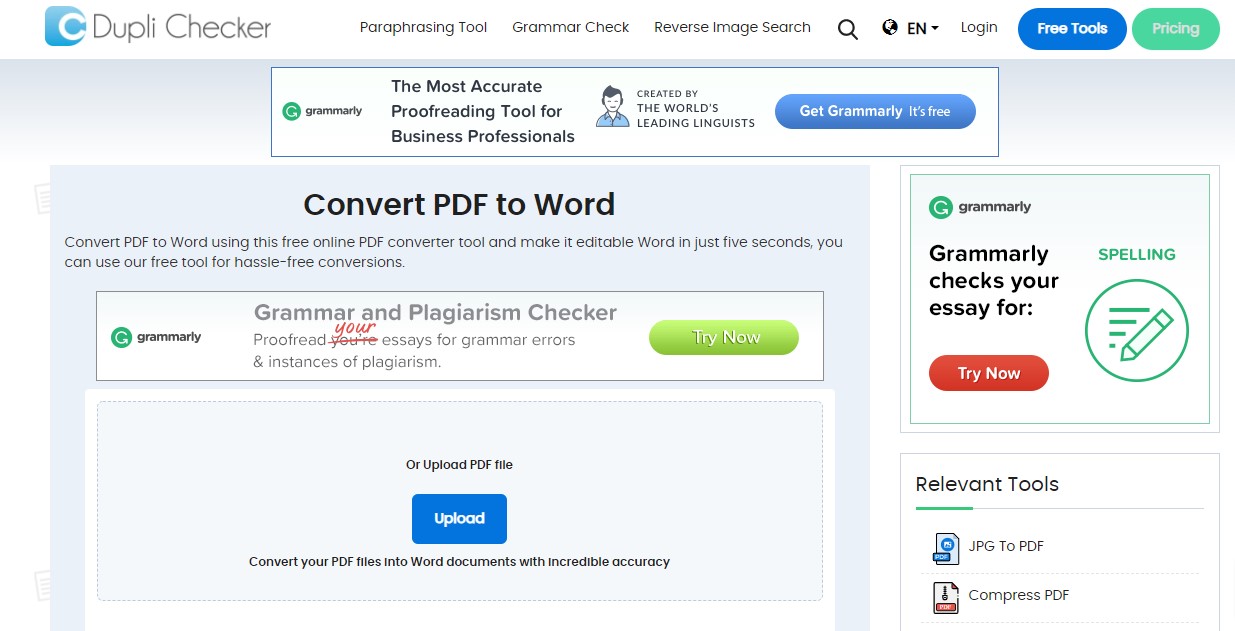The image size is (1235, 631).
Task: Open the Paraphrasing Tool menu item
Action: coord(423,27)
